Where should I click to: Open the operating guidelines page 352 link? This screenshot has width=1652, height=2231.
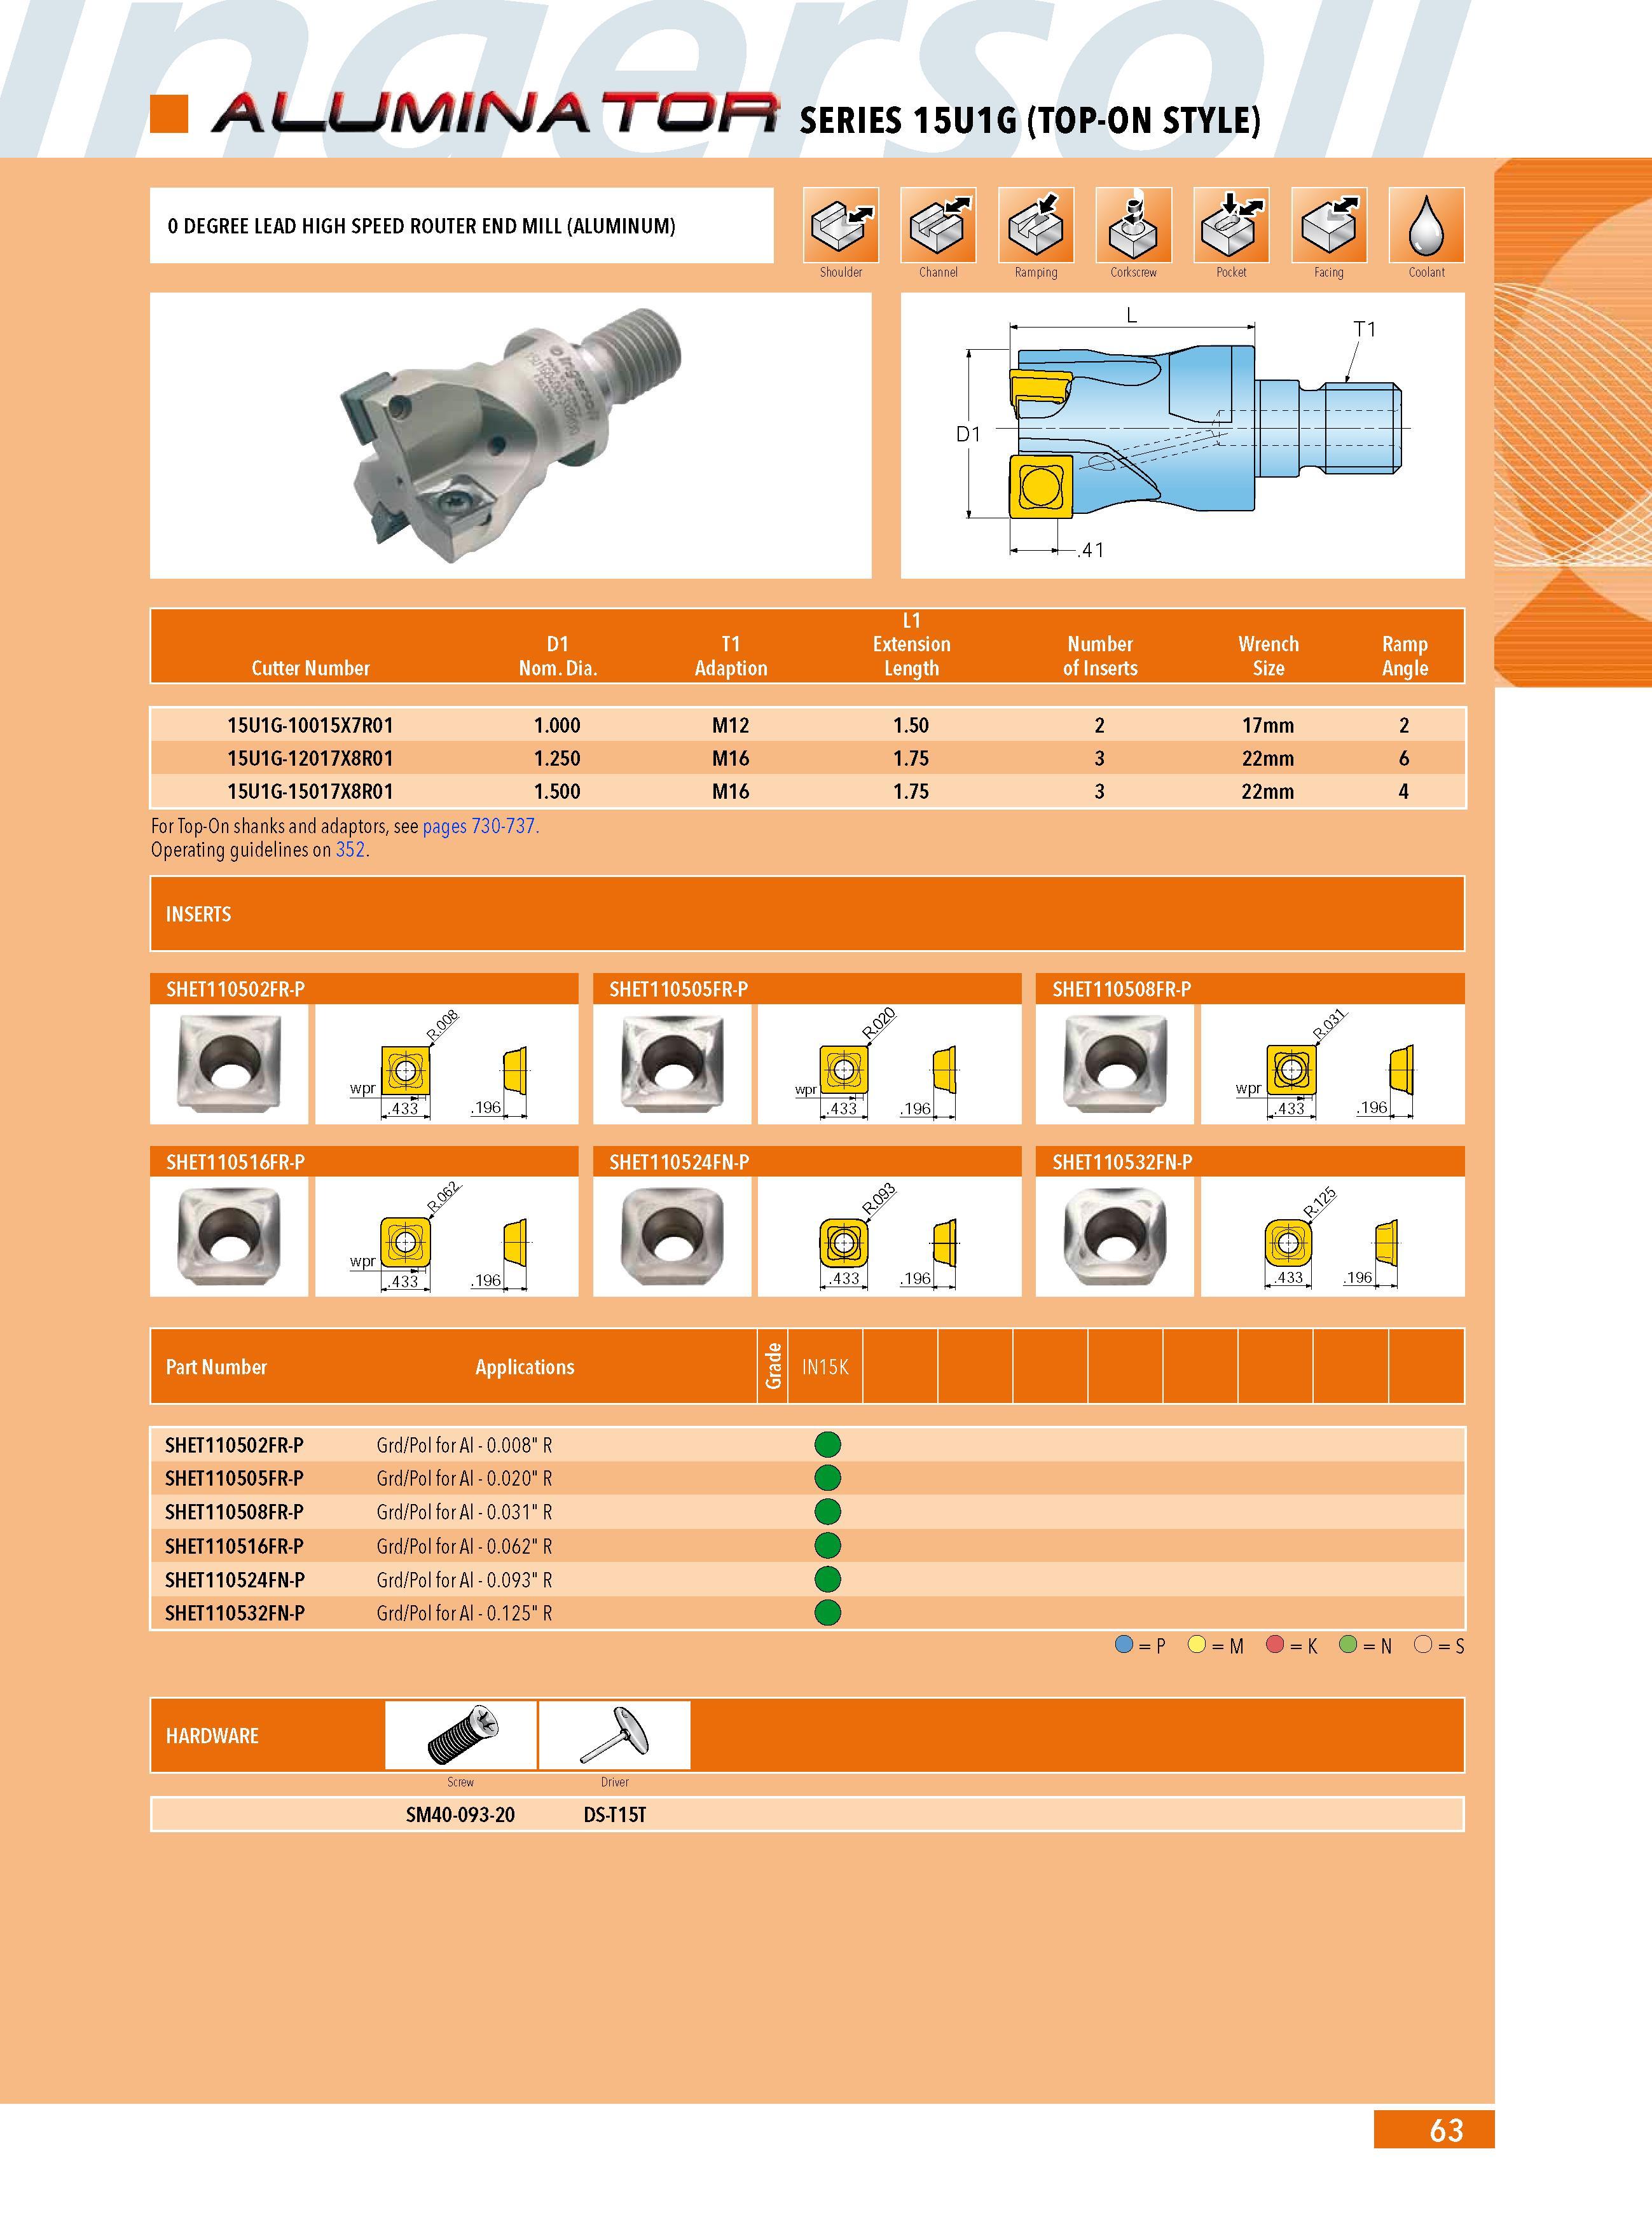(x=350, y=850)
